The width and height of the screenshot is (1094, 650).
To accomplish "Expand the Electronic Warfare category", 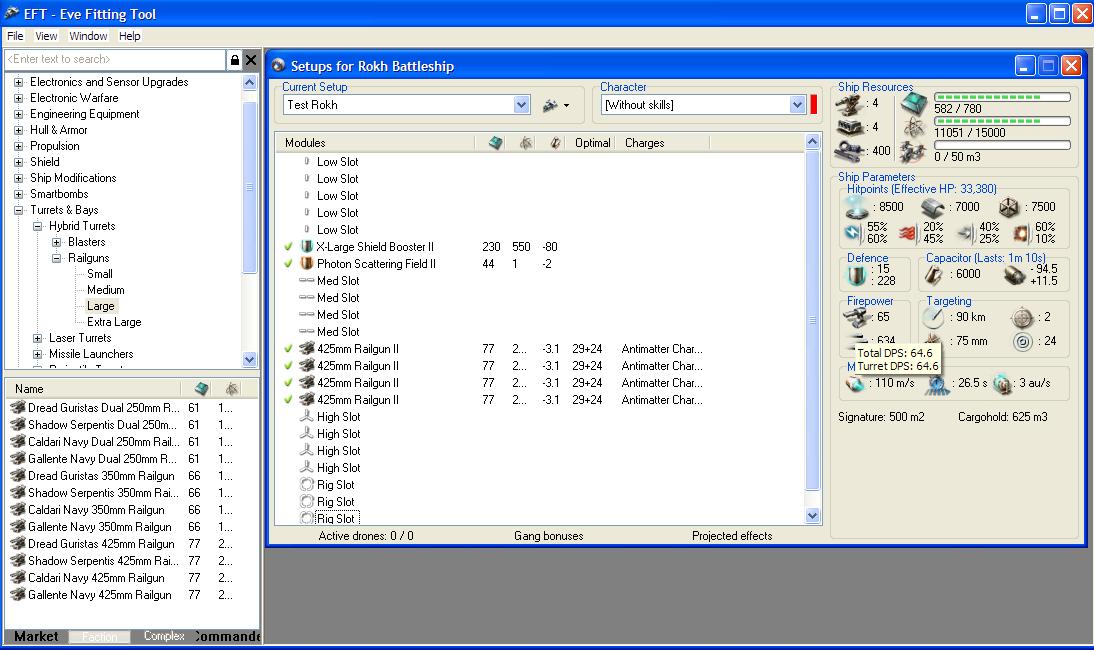I will tap(19, 98).
